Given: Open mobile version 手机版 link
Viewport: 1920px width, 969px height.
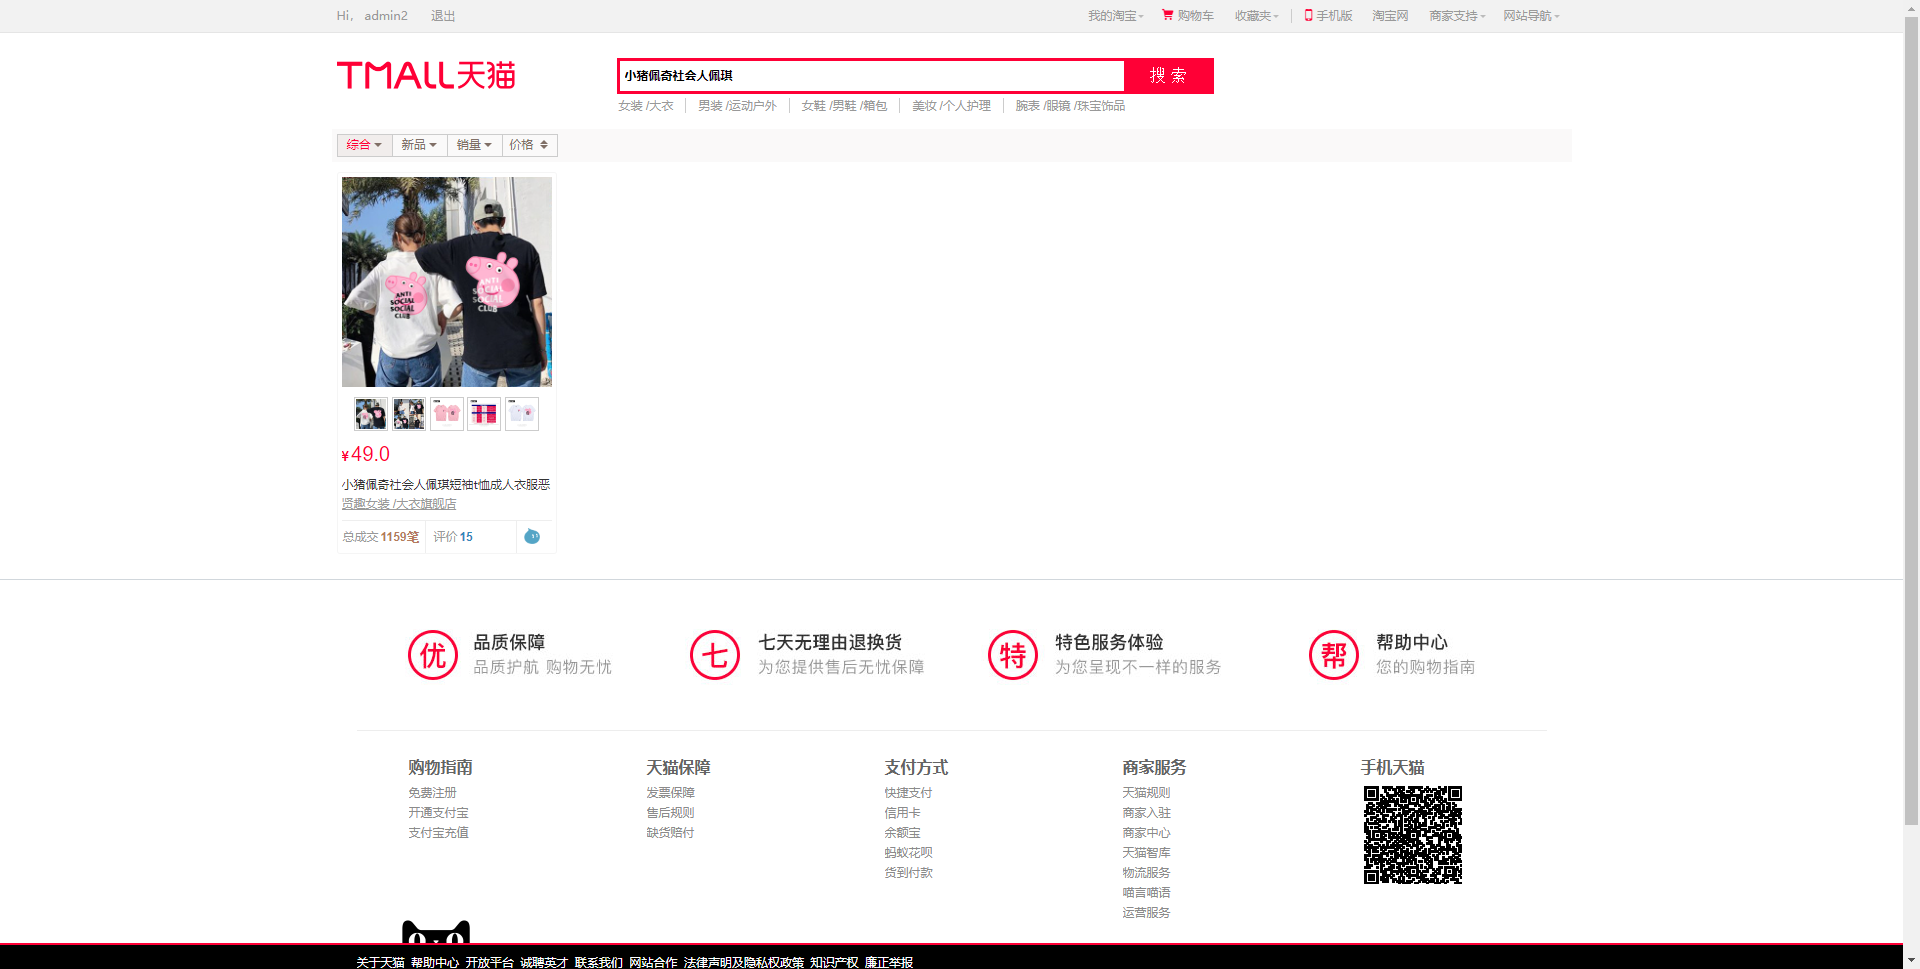Looking at the screenshot, I should coord(1328,16).
